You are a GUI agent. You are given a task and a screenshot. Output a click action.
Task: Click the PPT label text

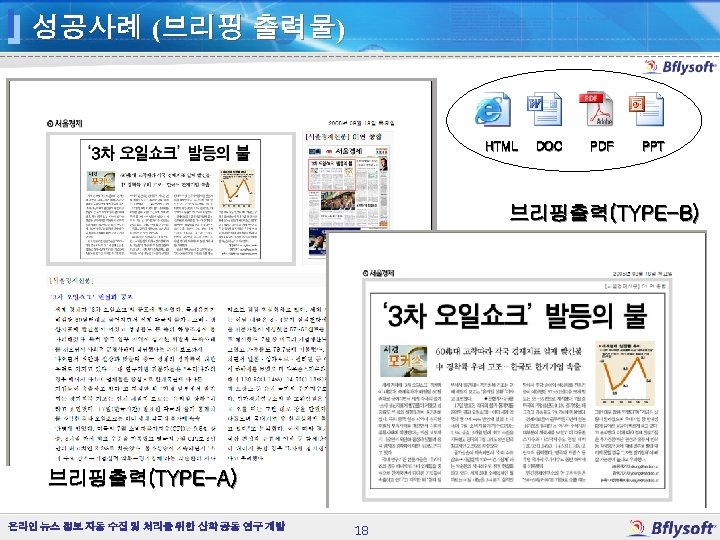pos(653,146)
